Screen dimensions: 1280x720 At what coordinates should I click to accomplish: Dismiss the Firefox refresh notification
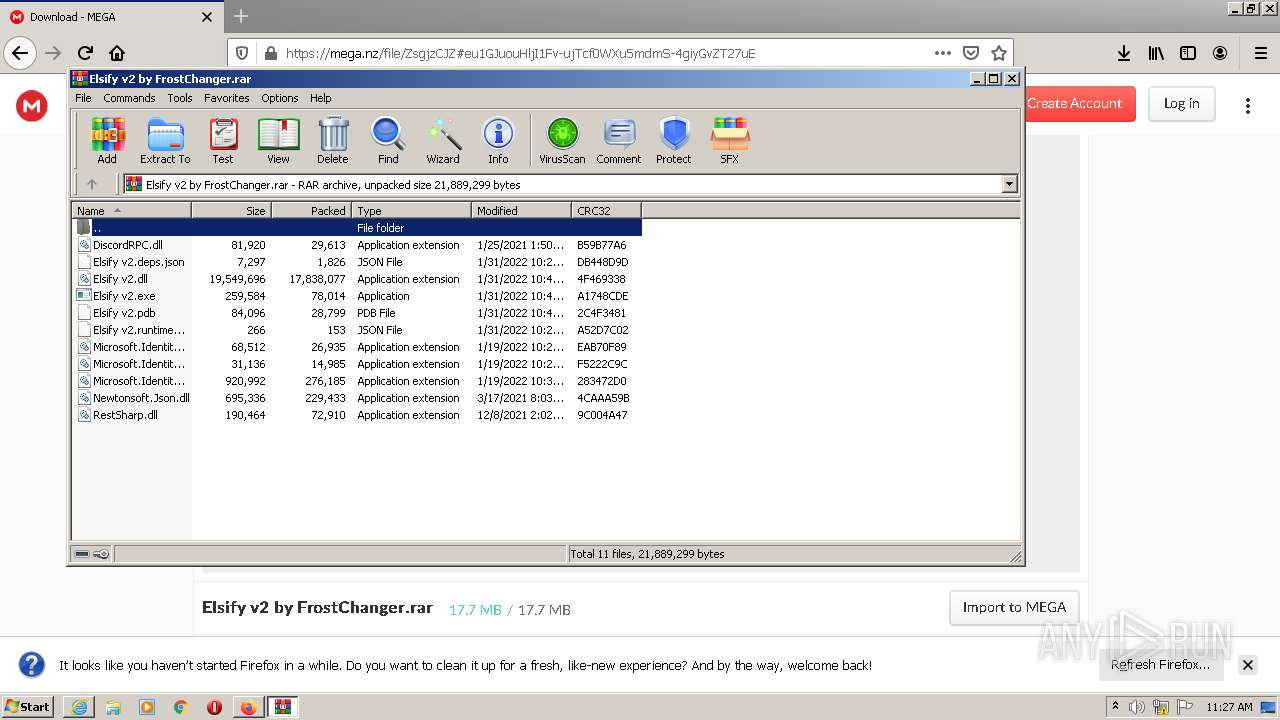[1247, 665]
